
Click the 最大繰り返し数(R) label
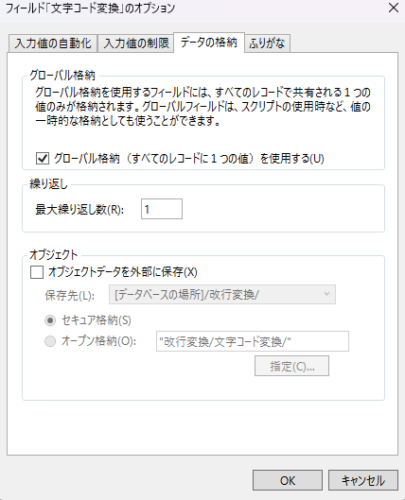79,210
